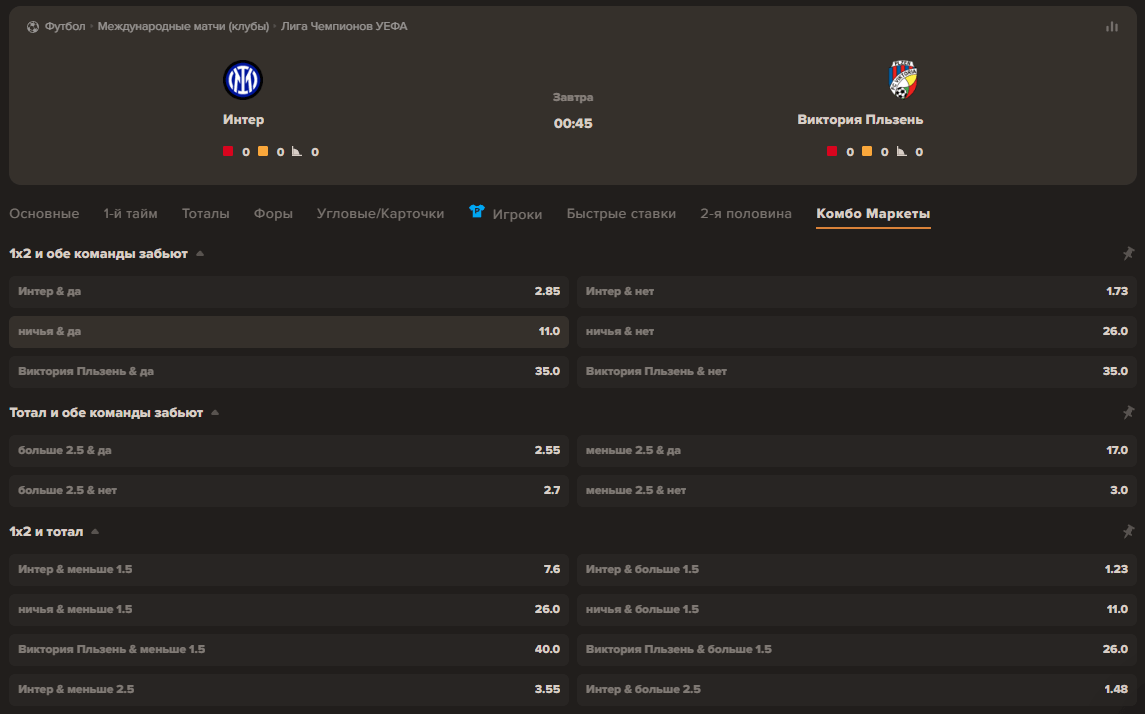Viewport: 1145px width, 714px height.
Task: Pin the 'Тотал и обе команды забьют' market
Action: [1128, 412]
